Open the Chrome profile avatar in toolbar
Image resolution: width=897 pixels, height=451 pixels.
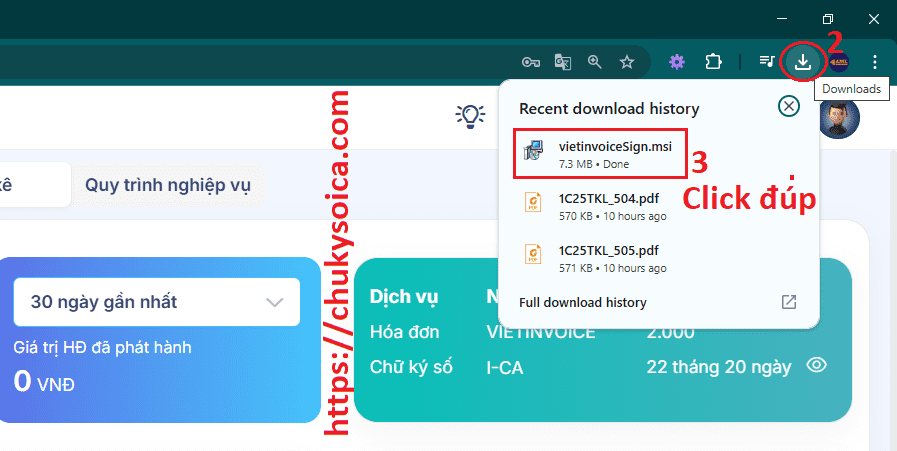[x=839, y=61]
